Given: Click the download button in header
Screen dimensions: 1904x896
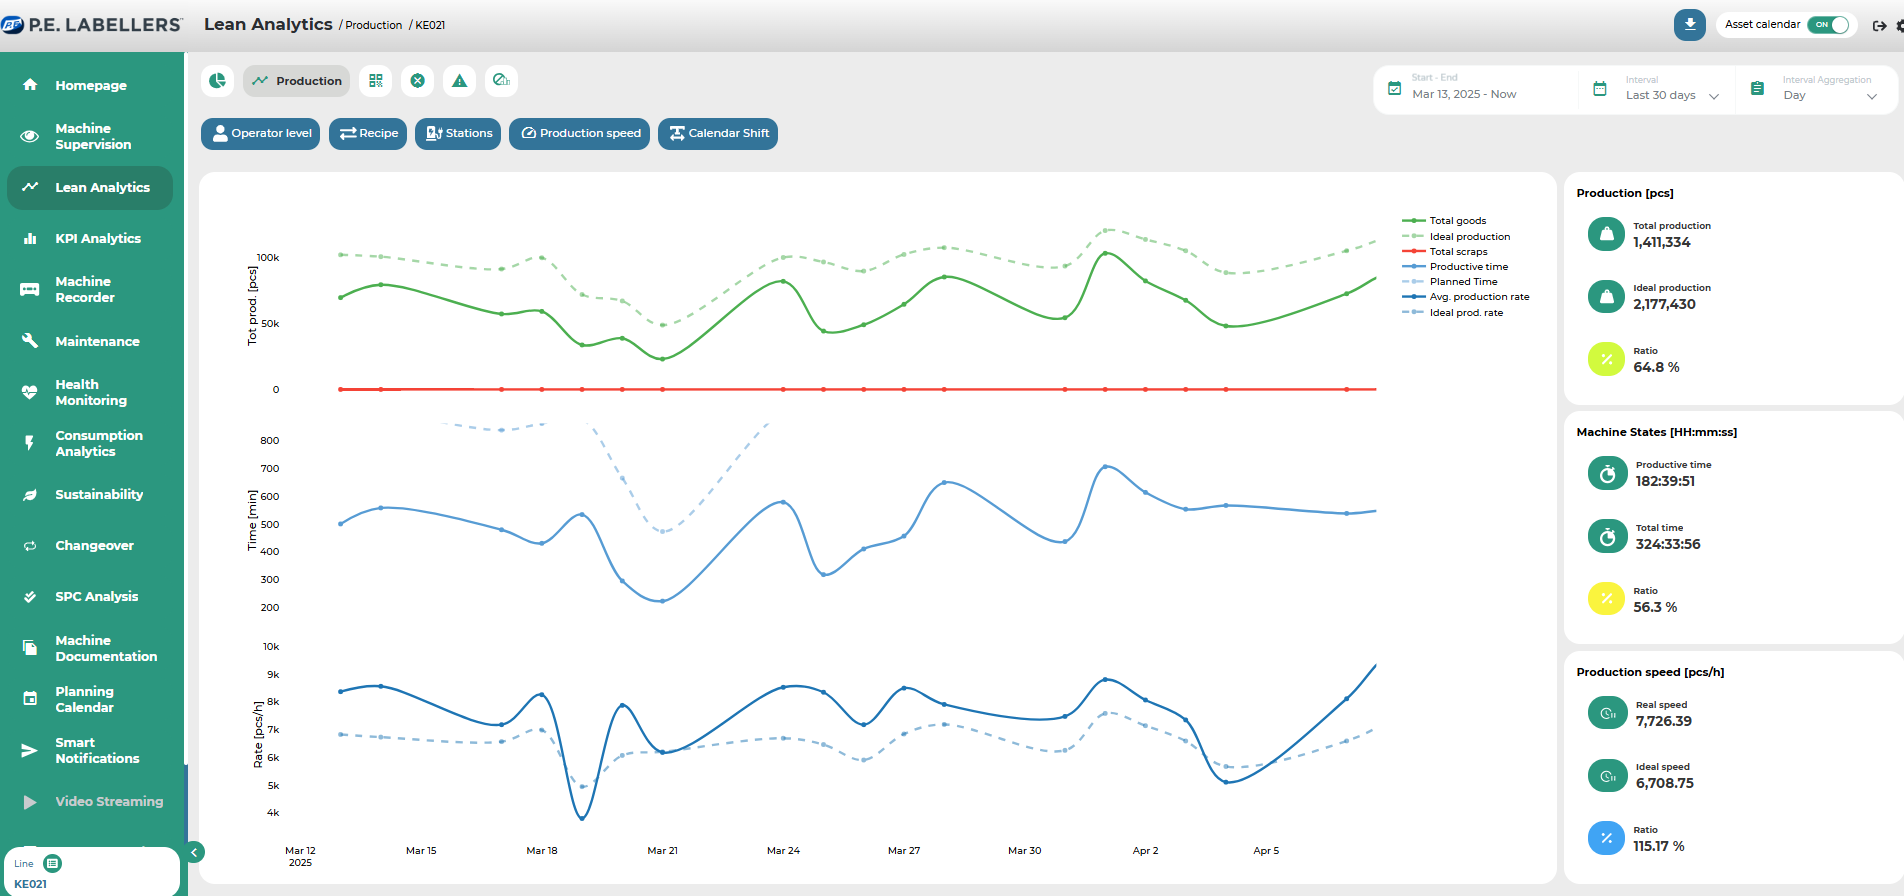Looking at the screenshot, I should [x=1689, y=25].
